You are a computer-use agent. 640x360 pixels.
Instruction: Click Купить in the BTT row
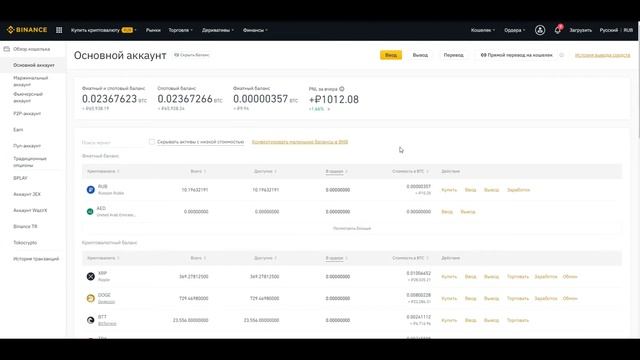pyautogui.click(x=449, y=320)
